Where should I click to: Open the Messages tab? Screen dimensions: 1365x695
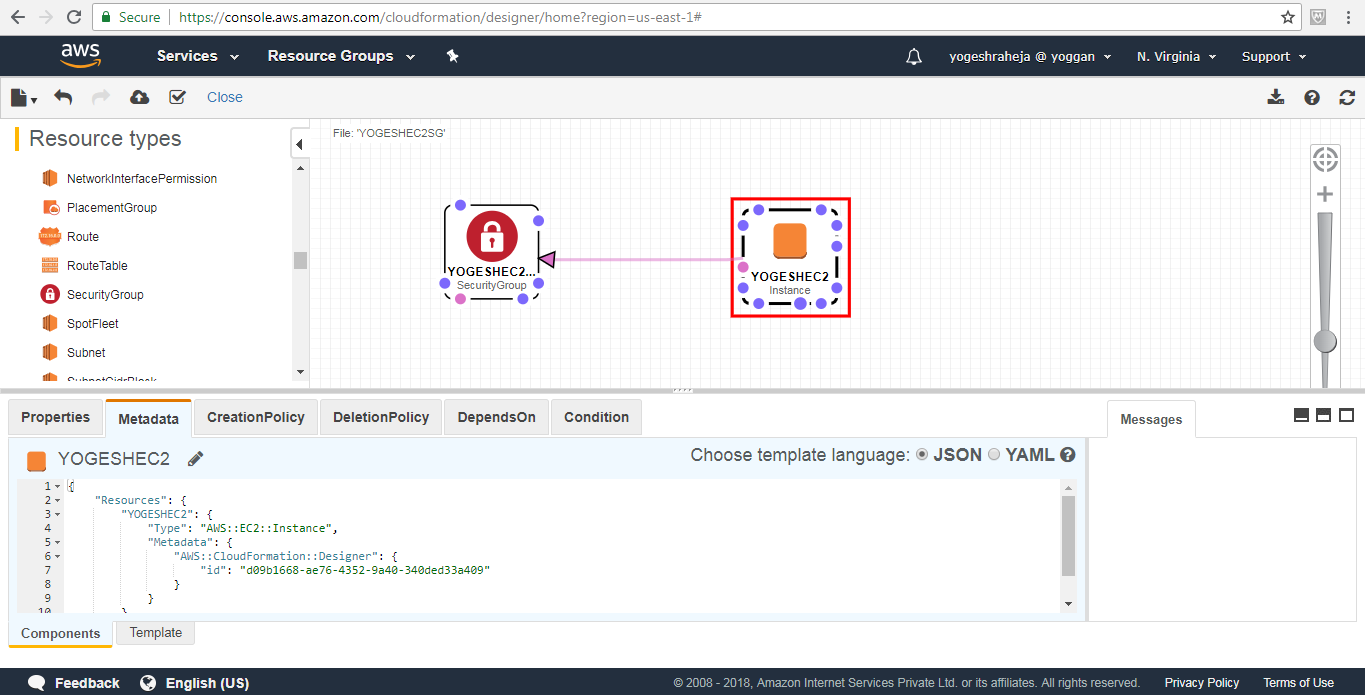[x=1151, y=419]
